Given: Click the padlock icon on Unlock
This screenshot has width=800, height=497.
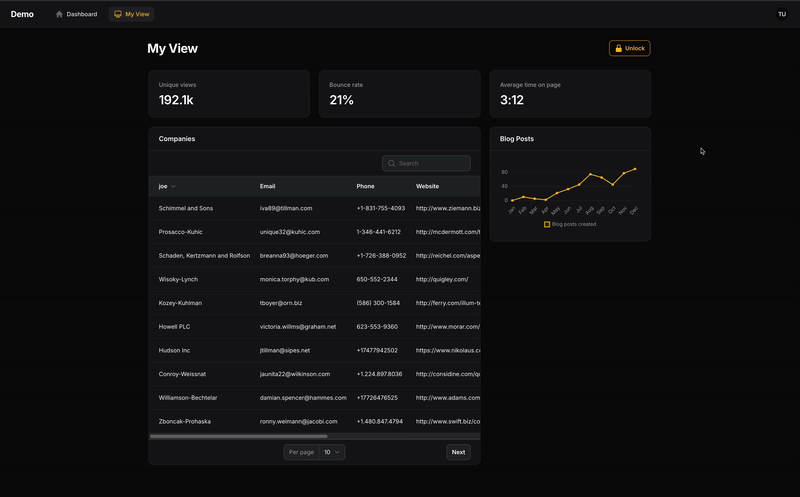Looking at the screenshot, I should (x=618, y=48).
